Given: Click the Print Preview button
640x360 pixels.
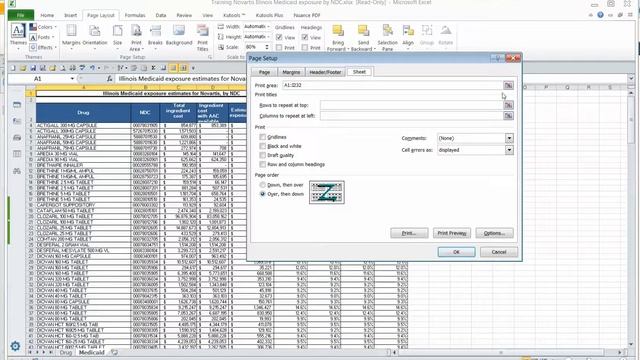Looking at the screenshot, I should point(452,233).
